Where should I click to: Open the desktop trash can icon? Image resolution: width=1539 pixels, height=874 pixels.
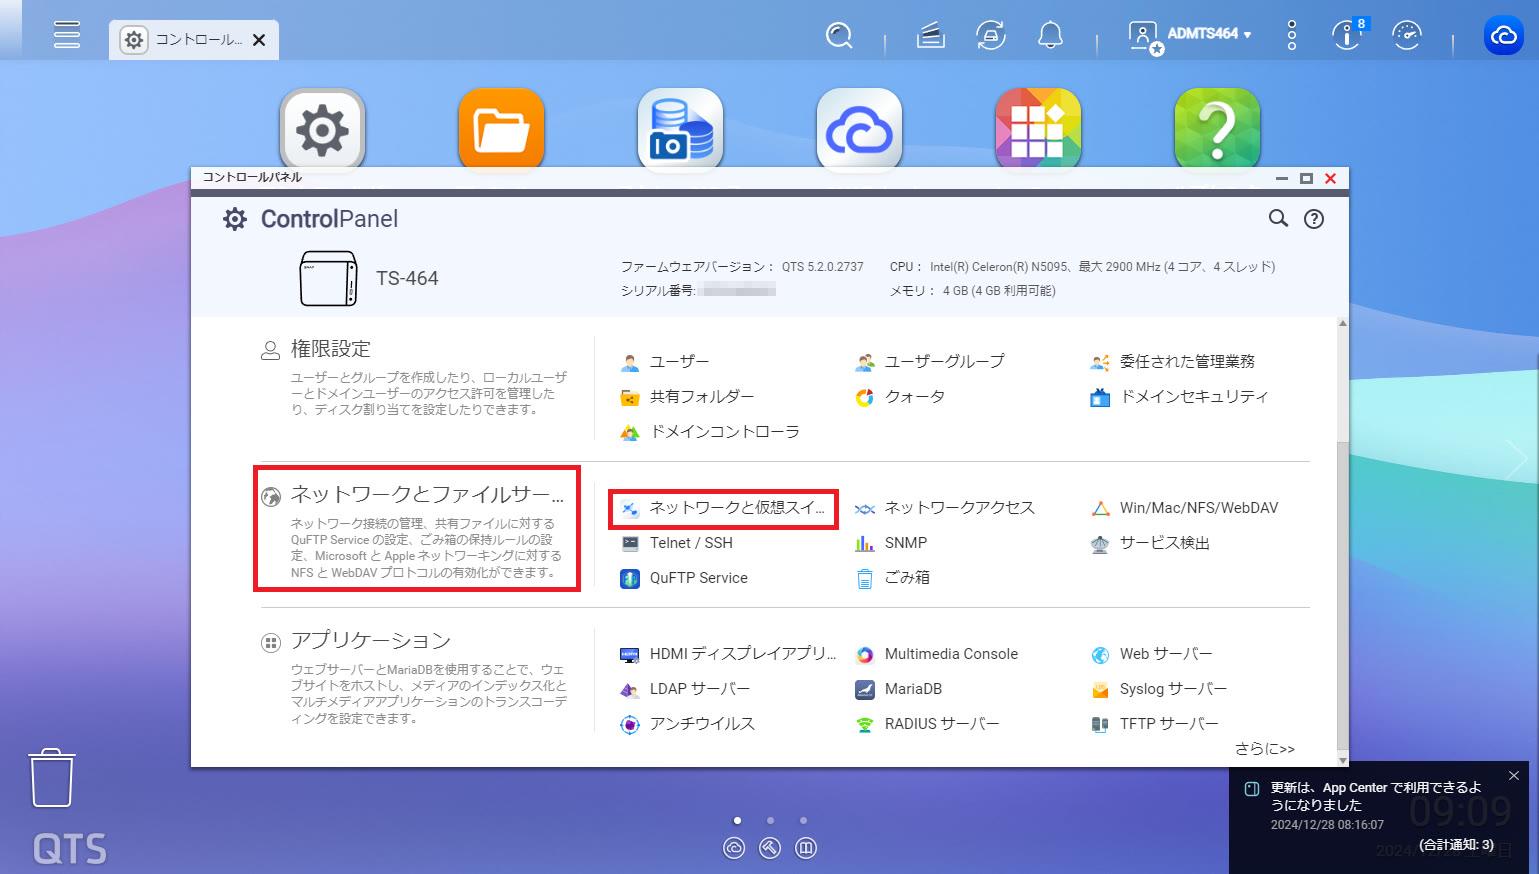52,777
